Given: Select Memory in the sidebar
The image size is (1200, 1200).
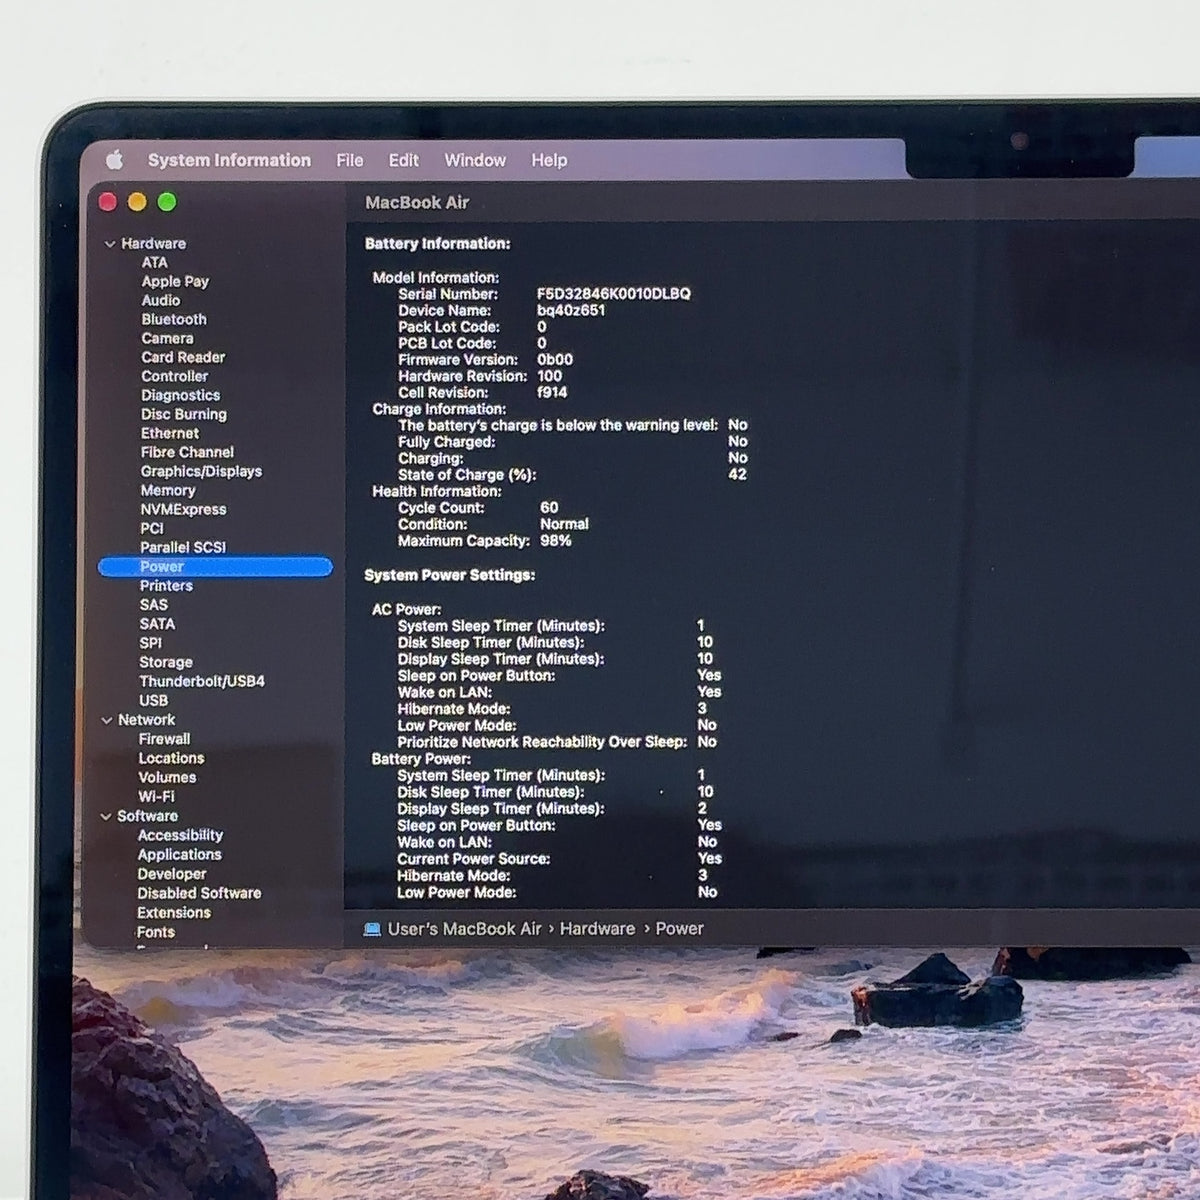Looking at the screenshot, I should 168,491.
